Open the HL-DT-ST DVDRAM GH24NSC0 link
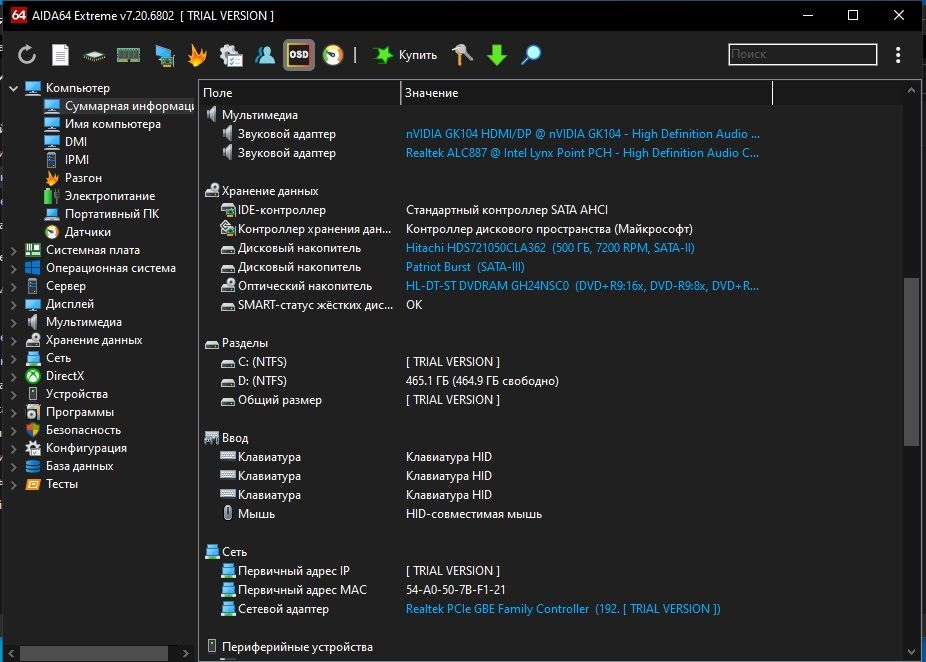Screen dimensions: 926x662 (x=582, y=286)
